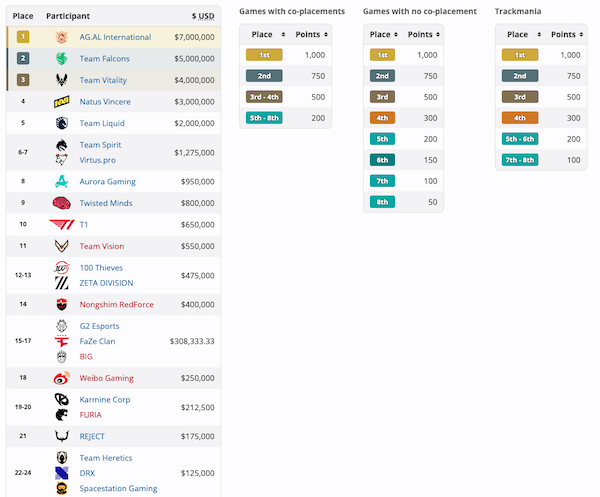Open the AG.AL International team link

[x=115, y=37]
